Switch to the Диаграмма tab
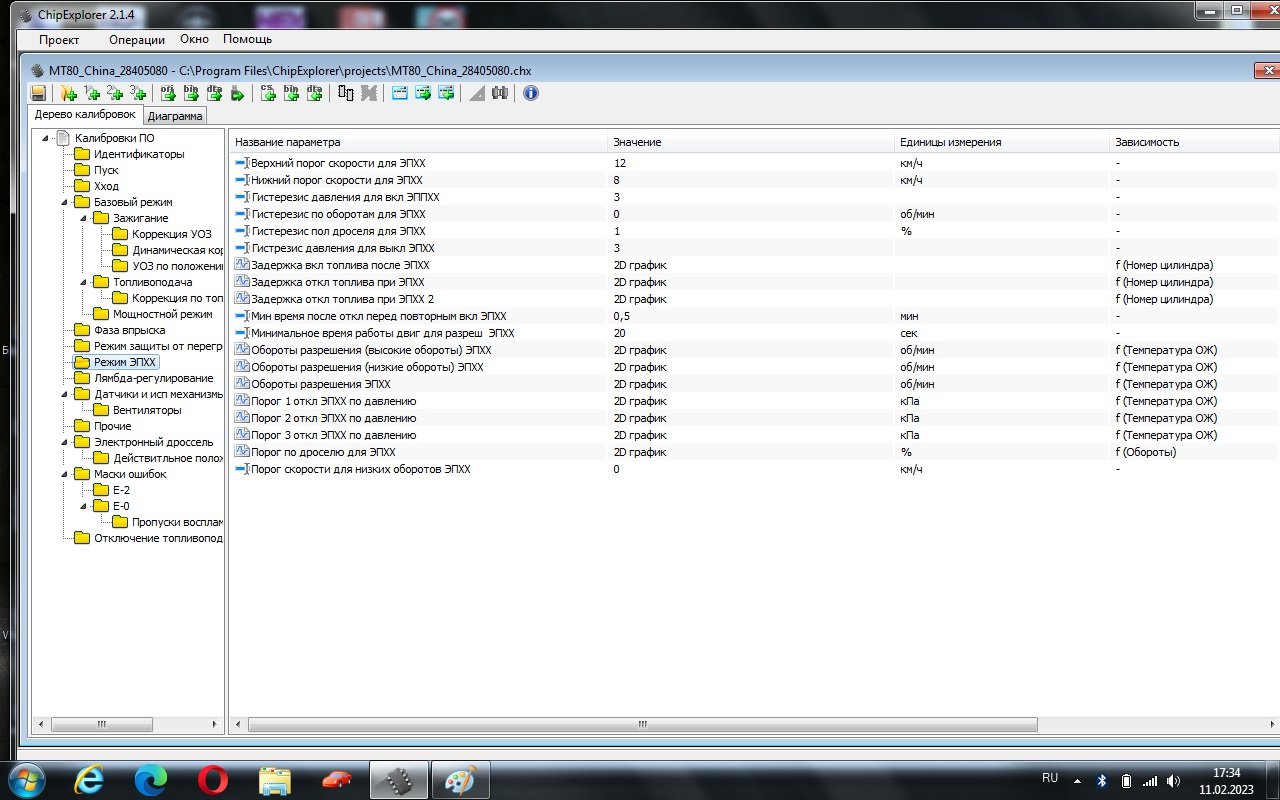 coord(175,116)
